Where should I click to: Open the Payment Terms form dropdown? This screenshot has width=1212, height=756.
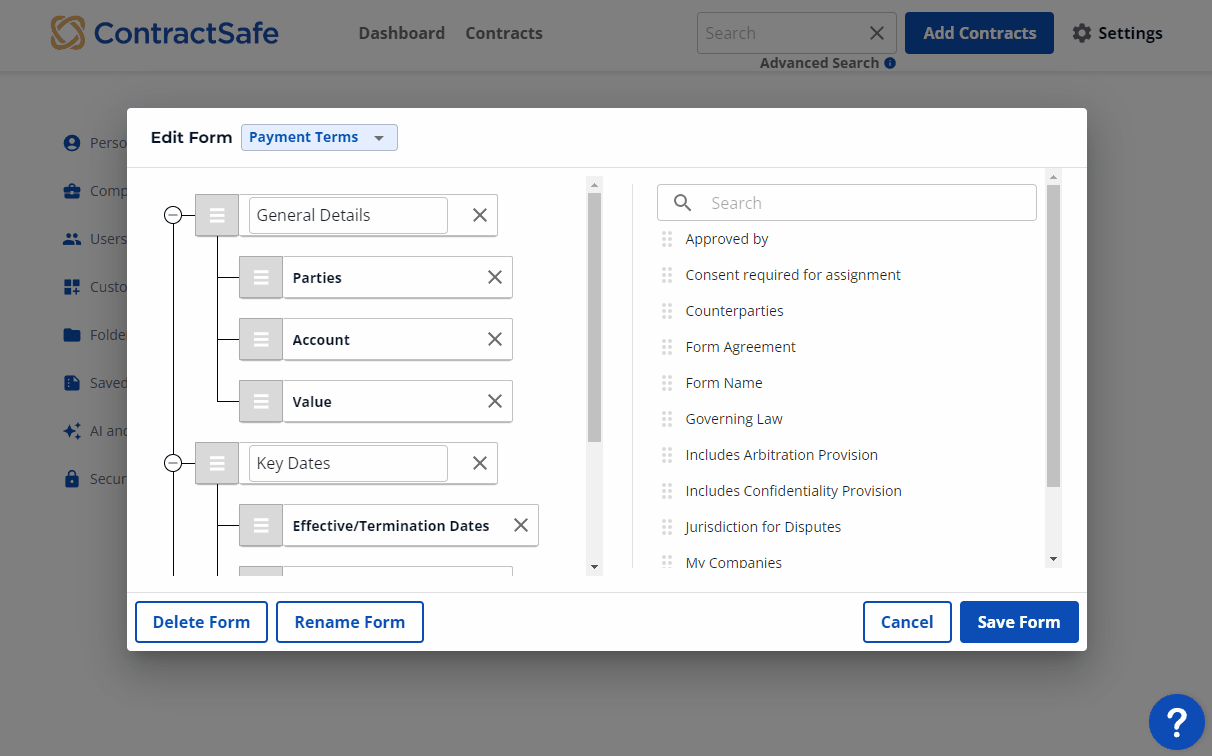click(319, 137)
